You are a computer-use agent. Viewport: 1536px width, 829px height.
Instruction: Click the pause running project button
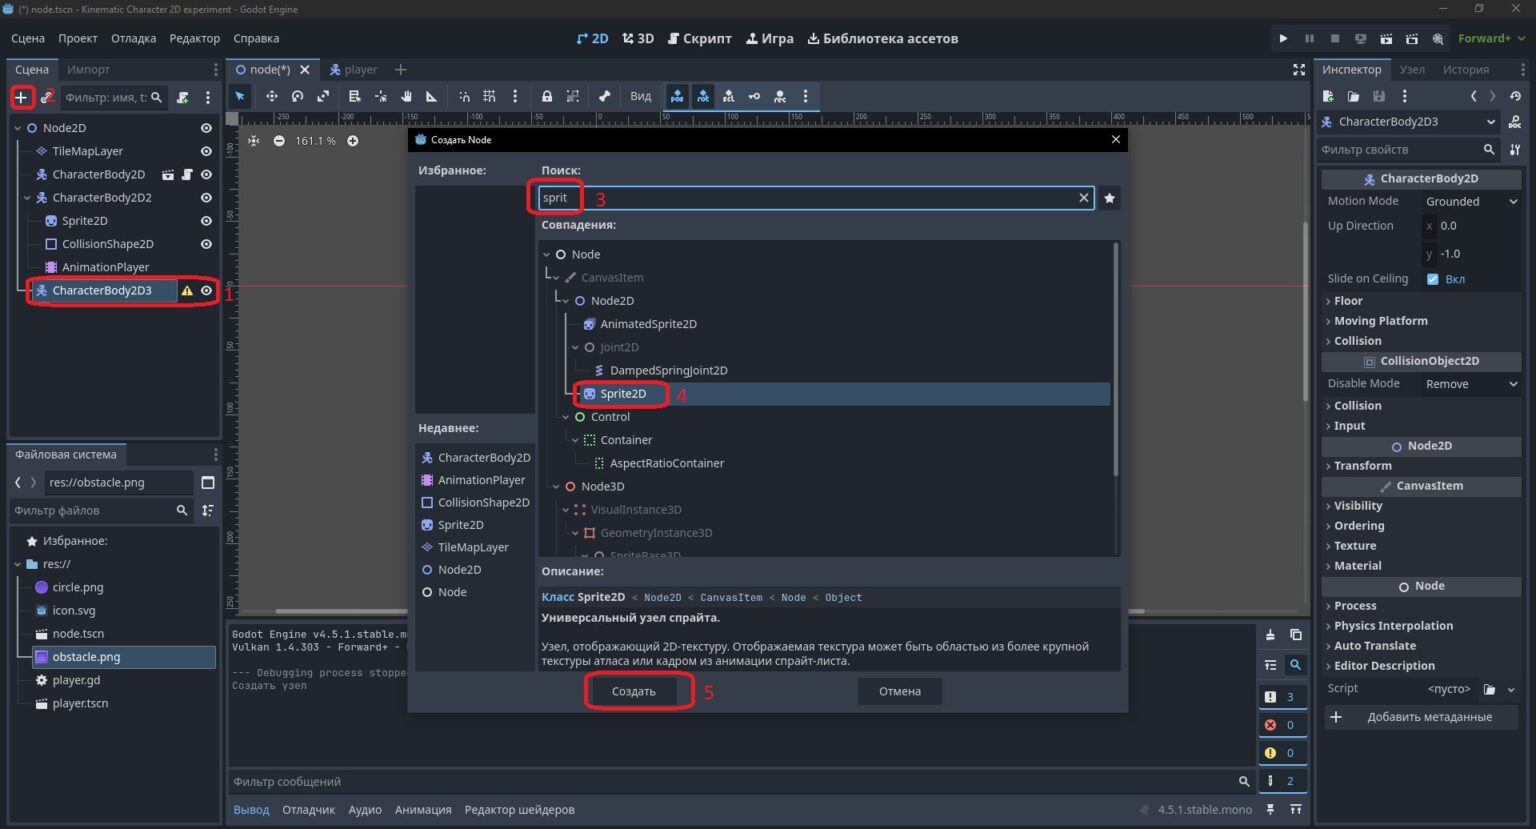point(1309,38)
